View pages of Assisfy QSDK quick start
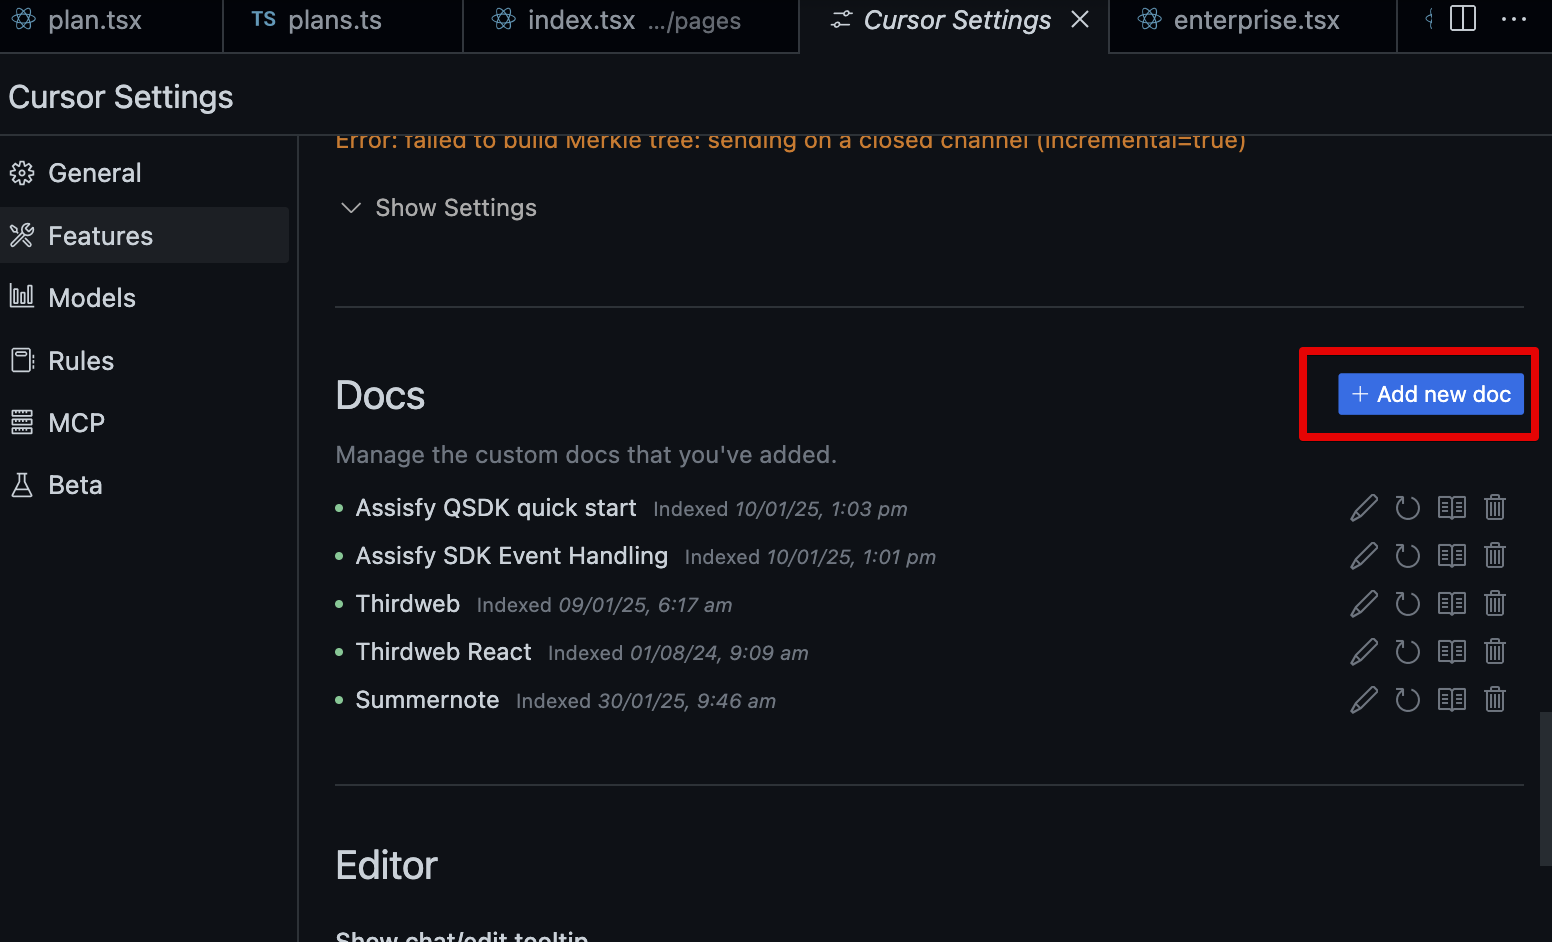This screenshot has height=942, width=1552. click(1452, 508)
